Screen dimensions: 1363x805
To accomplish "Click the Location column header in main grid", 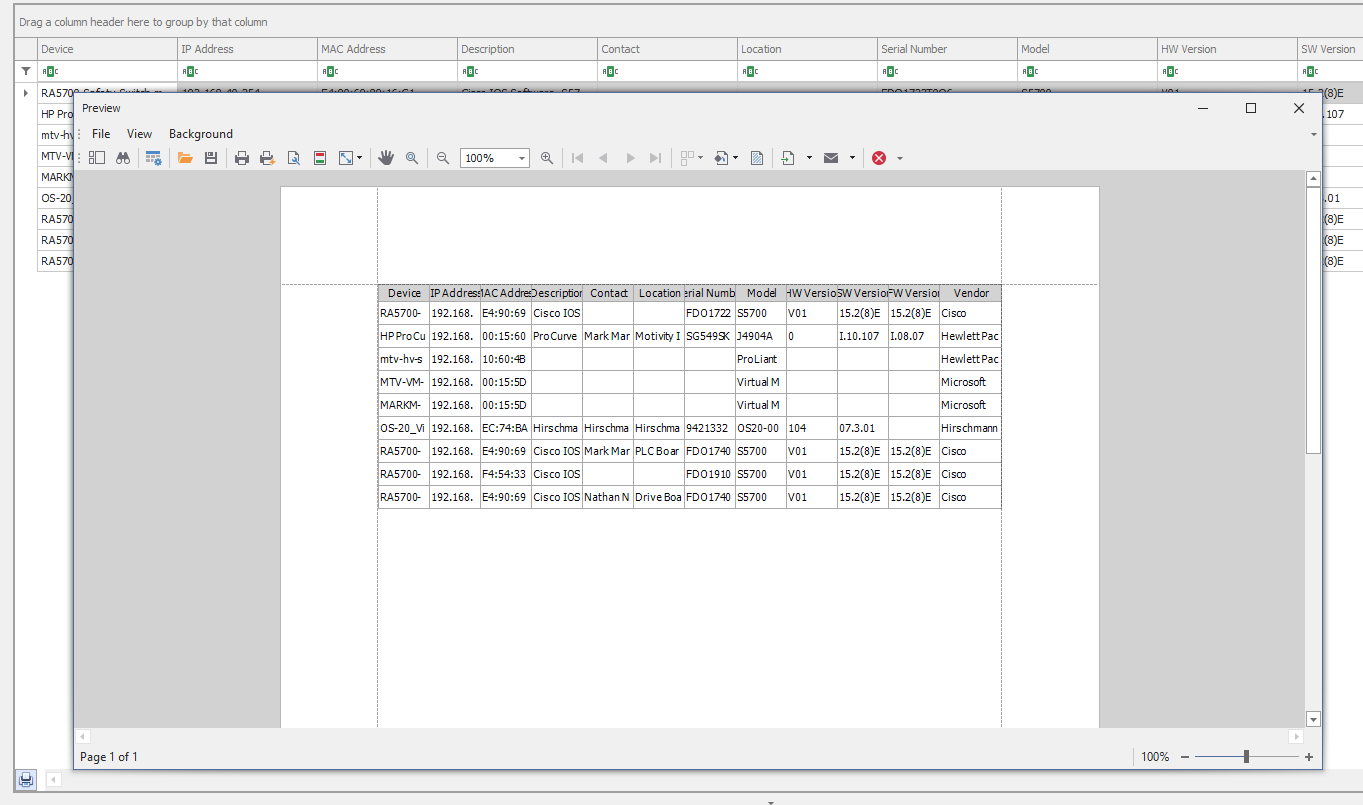I will click(x=807, y=49).
